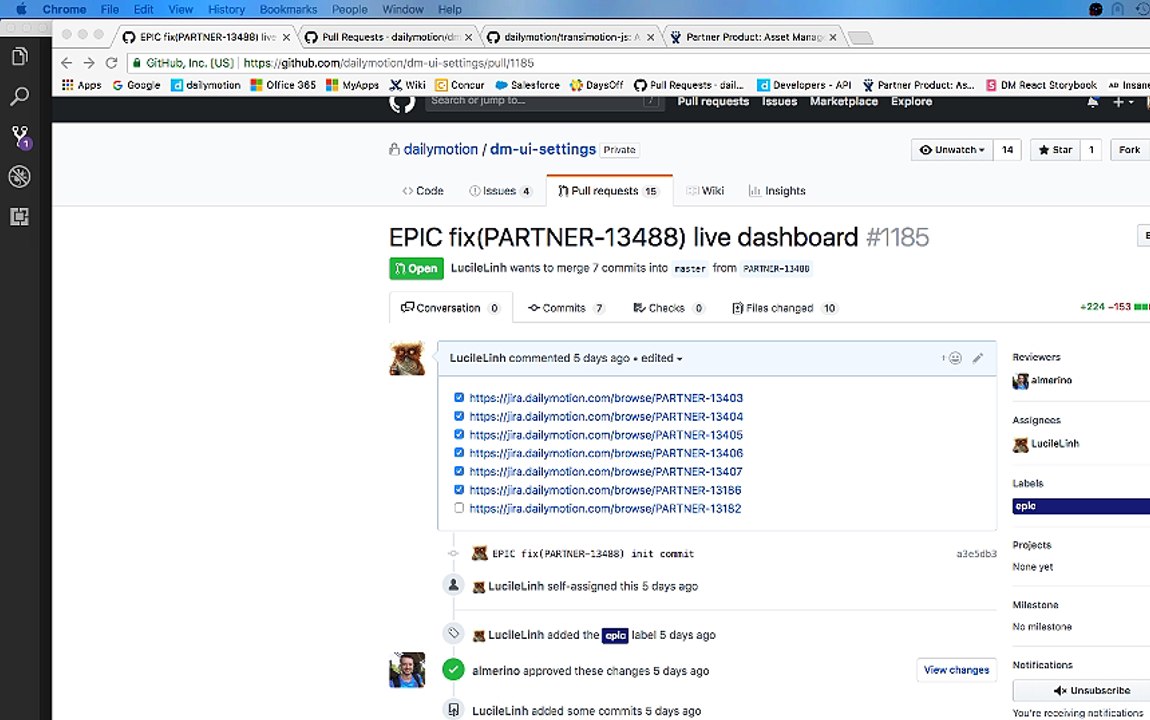Viewport: 1150px width, 720px height.
Task: Star the repository
Action: (x=1055, y=150)
